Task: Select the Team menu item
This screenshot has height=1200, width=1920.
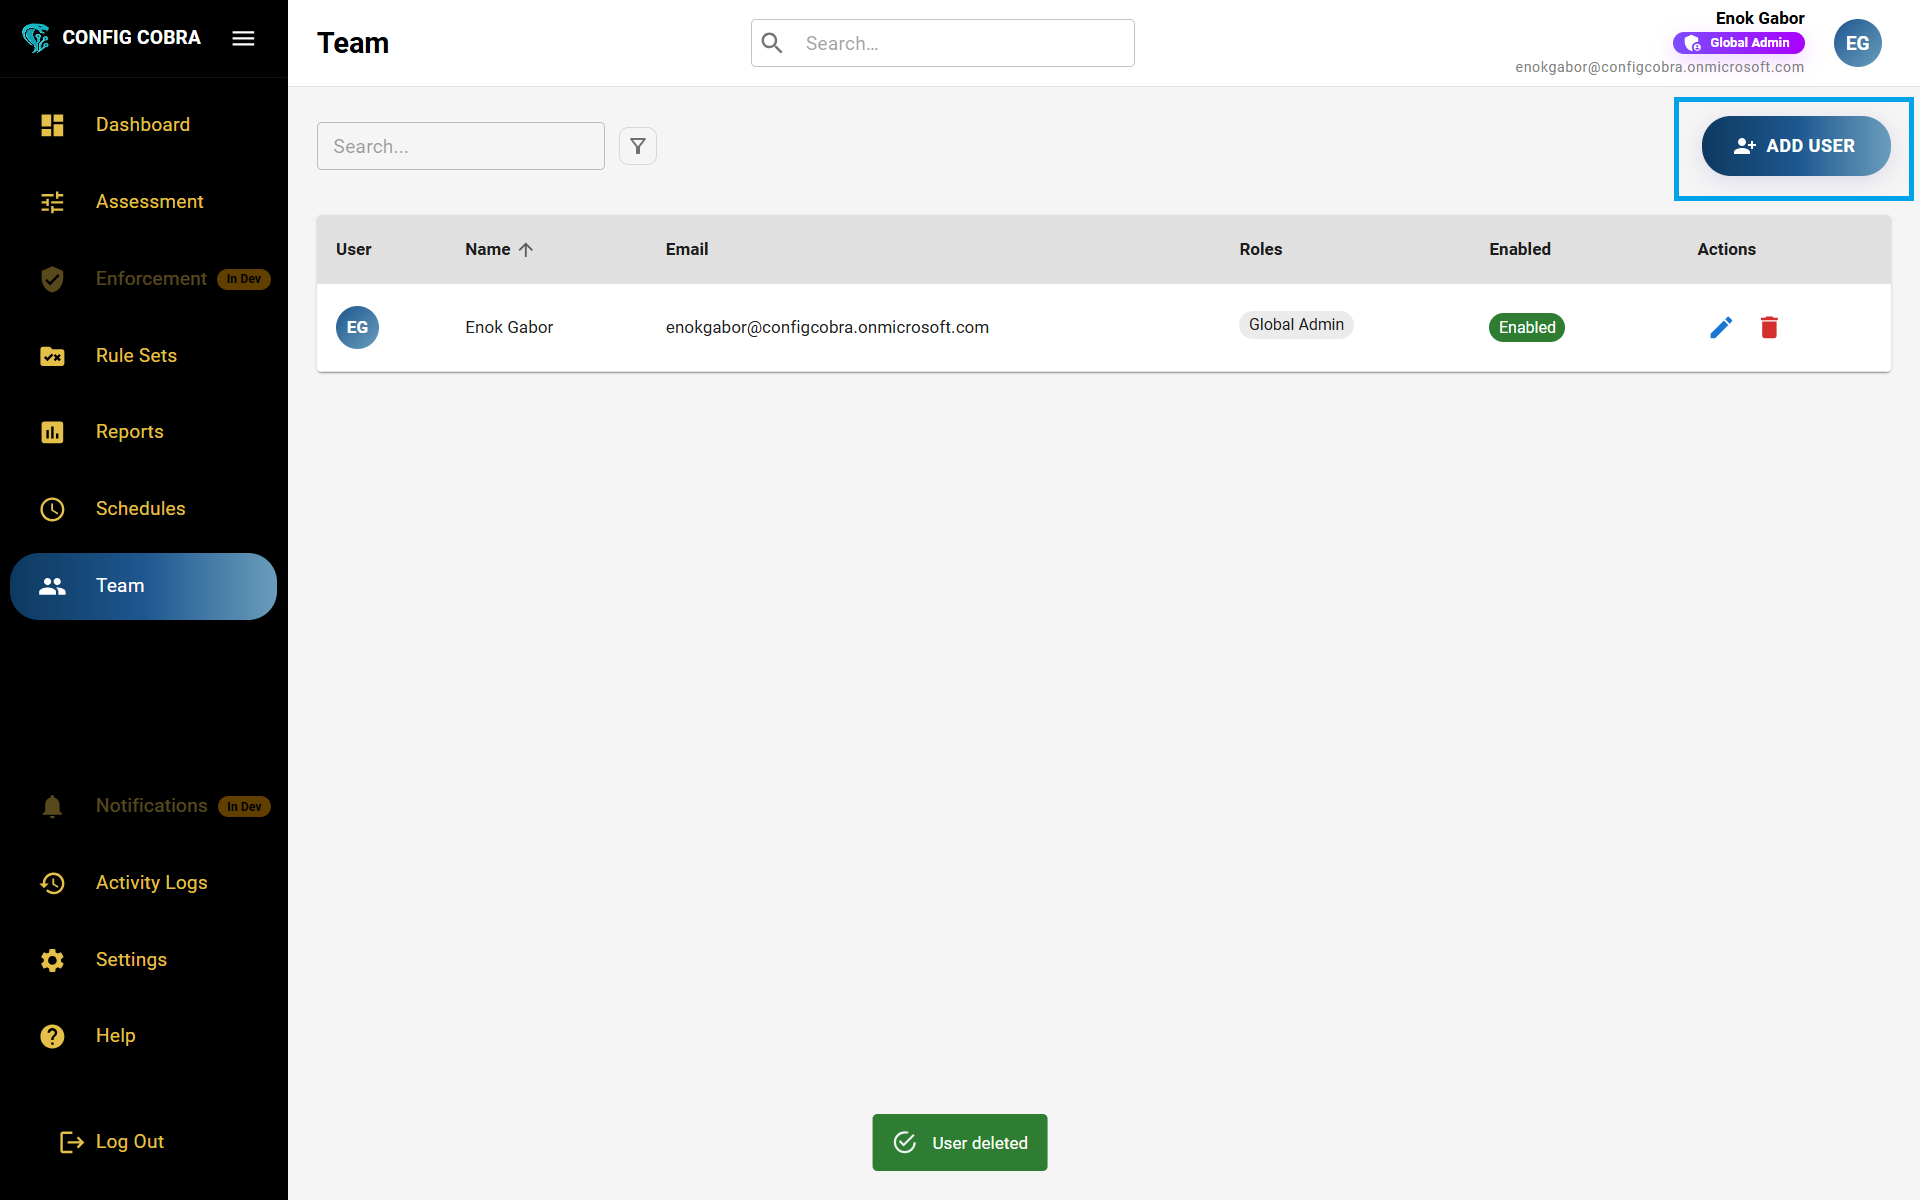Action: pos(143,586)
